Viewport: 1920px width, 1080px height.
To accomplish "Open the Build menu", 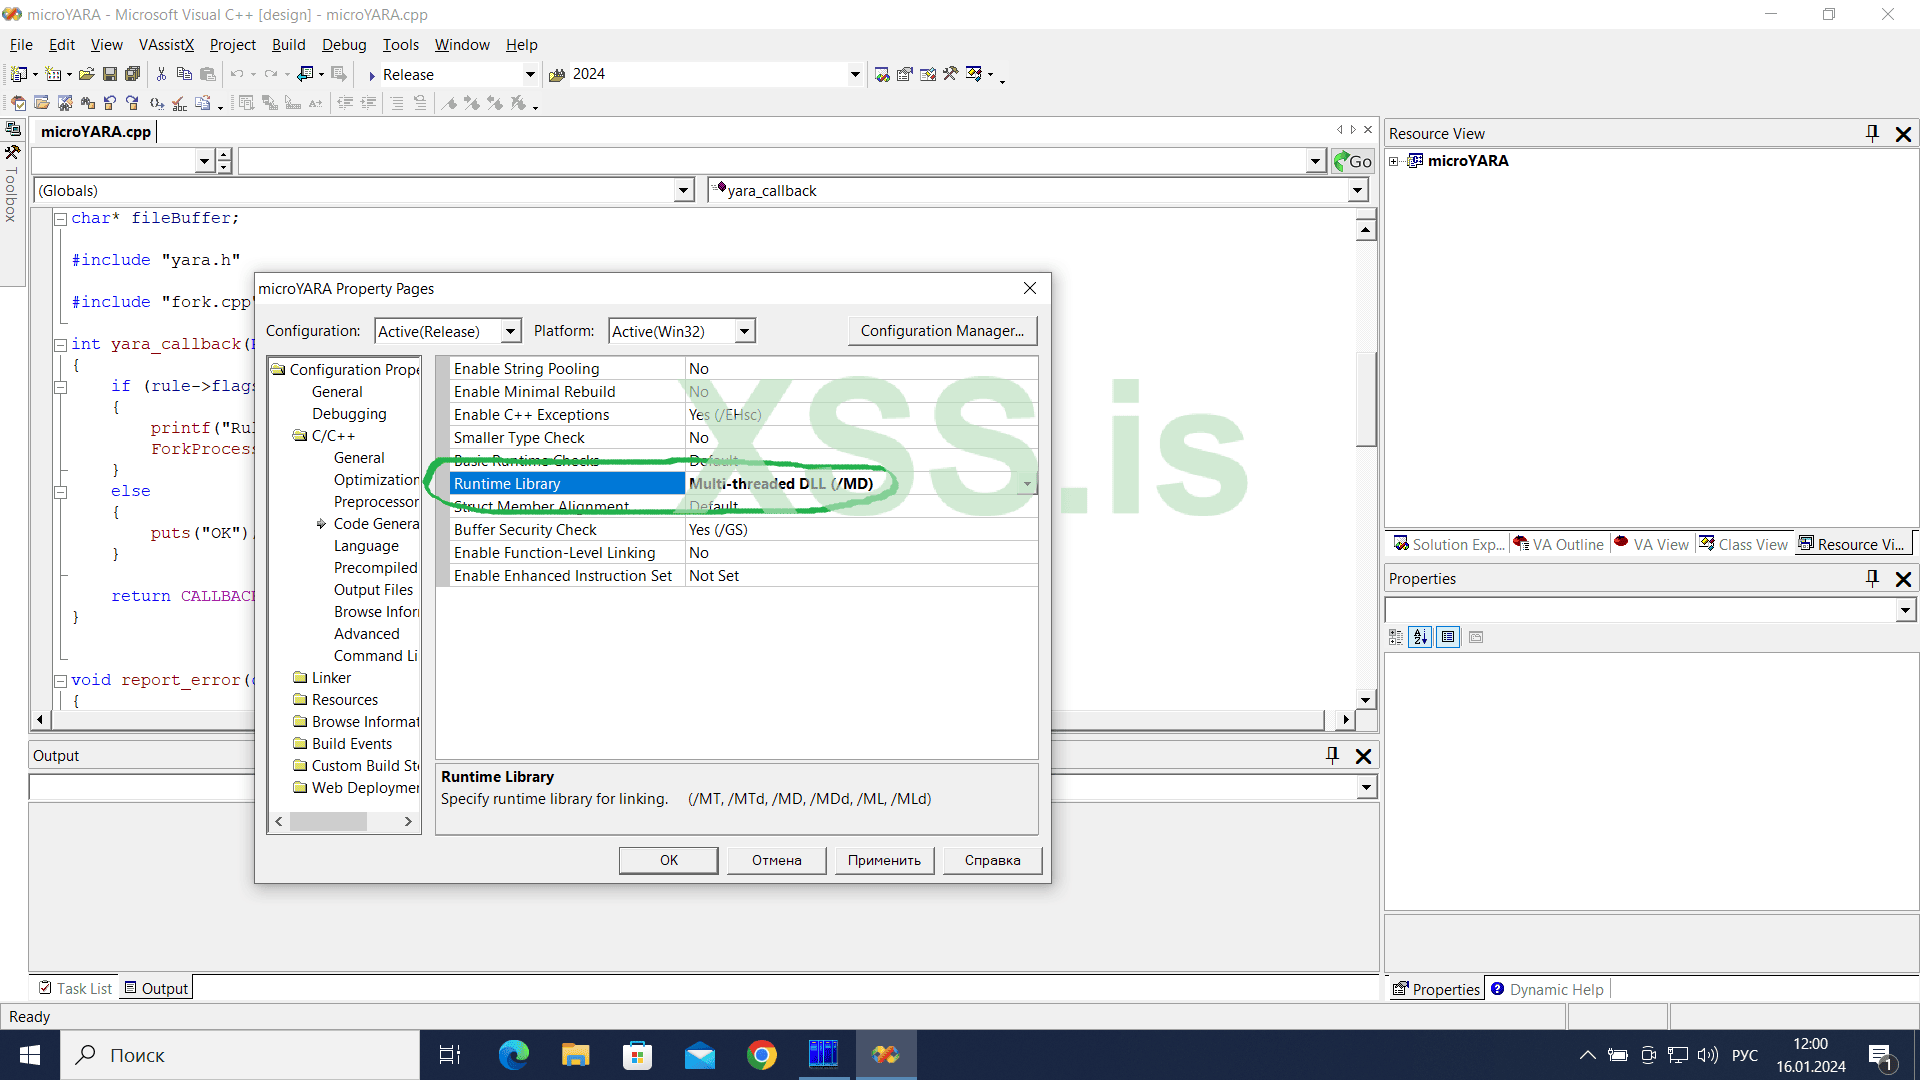I will [288, 45].
